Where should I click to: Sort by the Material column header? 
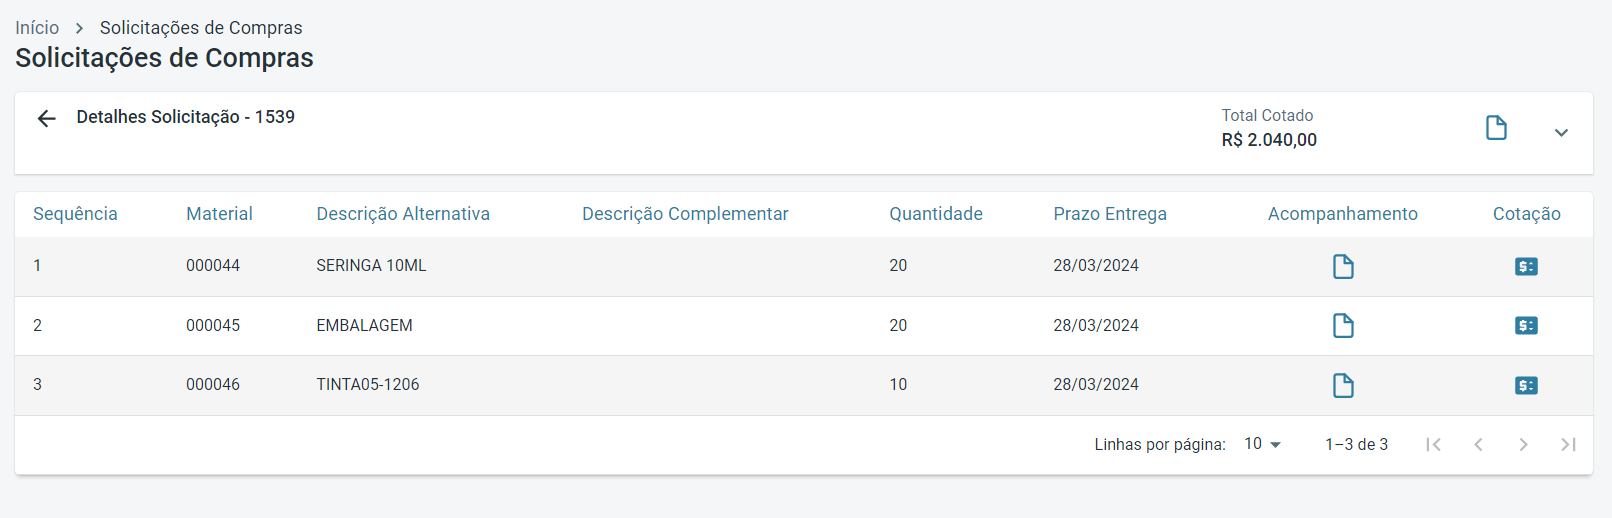click(x=219, y=214)
